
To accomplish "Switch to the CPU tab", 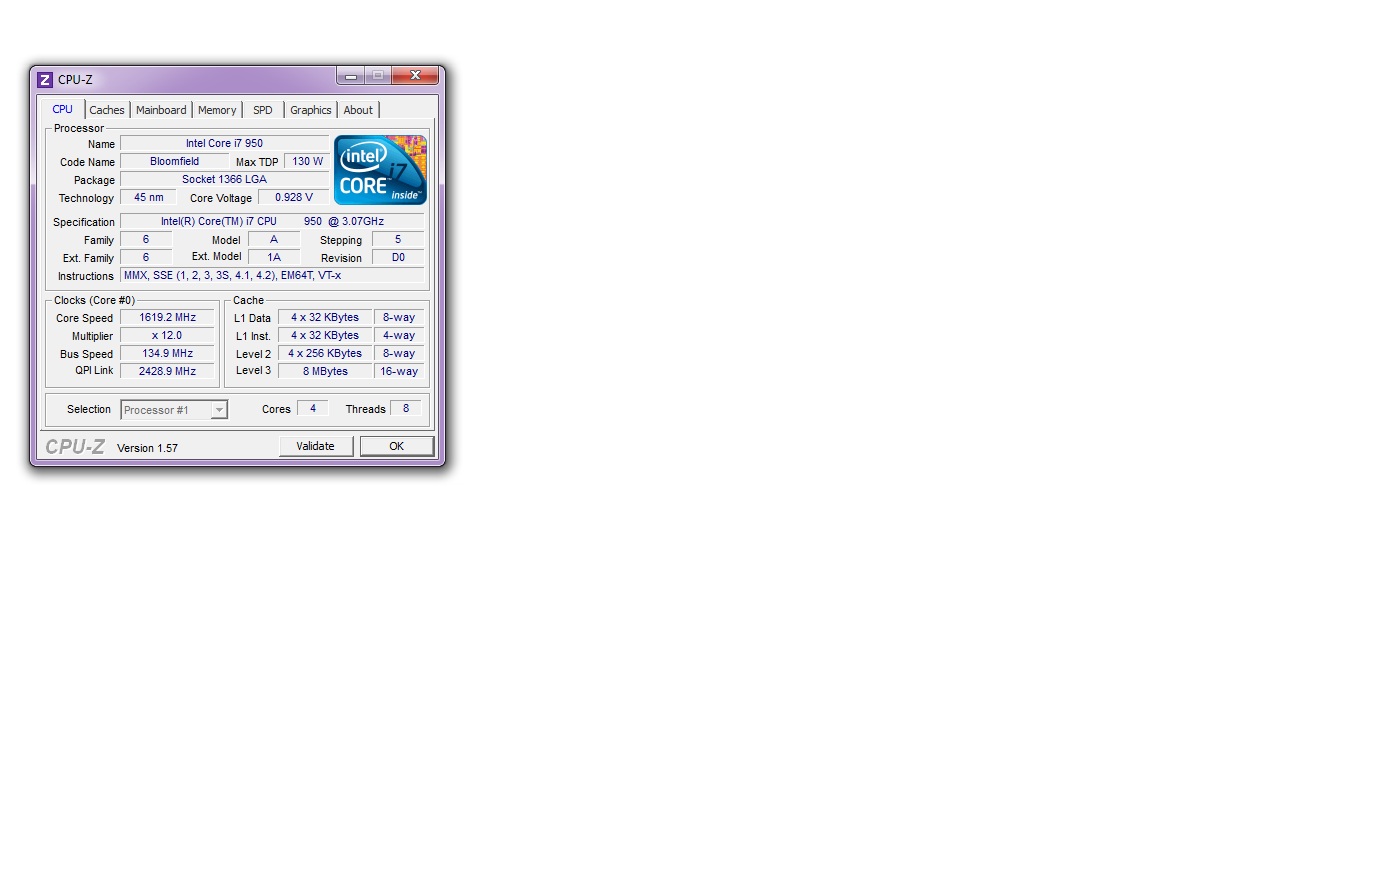I will click(x=62, y=109).
